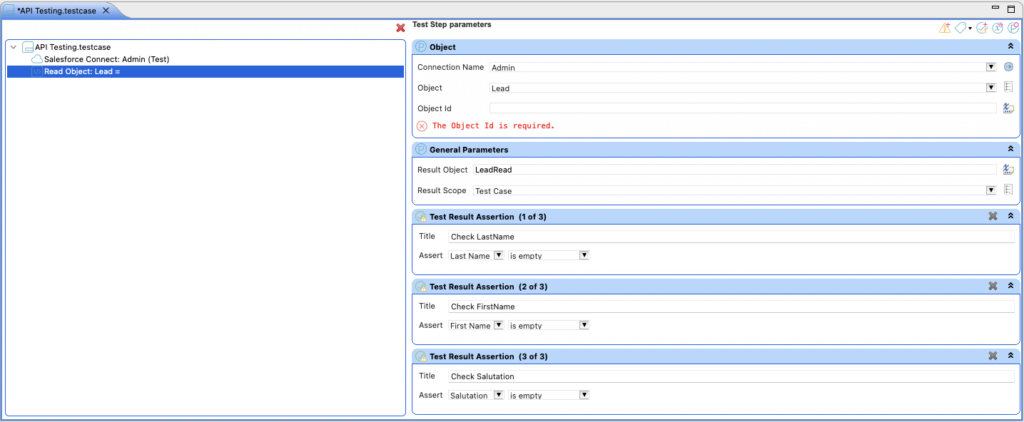Click the red X error icon

tap(401, 28)
